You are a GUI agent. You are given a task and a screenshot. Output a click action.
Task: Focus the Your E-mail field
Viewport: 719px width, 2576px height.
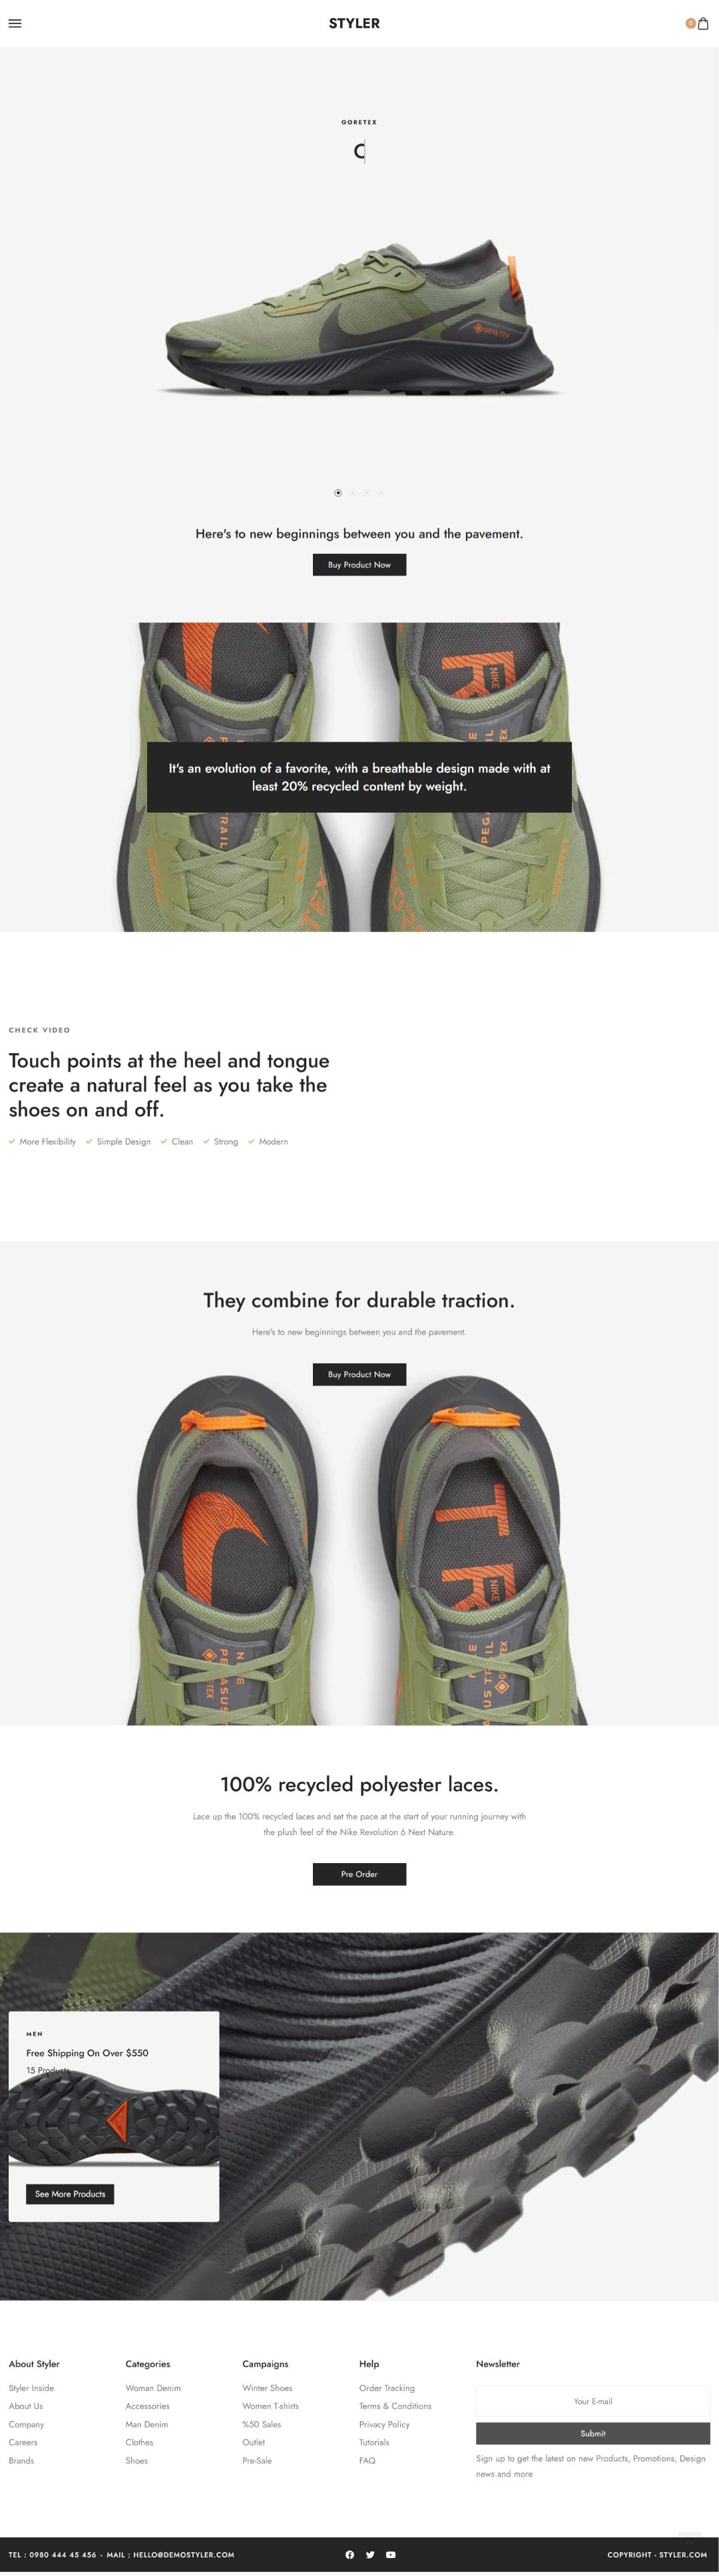click(592, 2401)
